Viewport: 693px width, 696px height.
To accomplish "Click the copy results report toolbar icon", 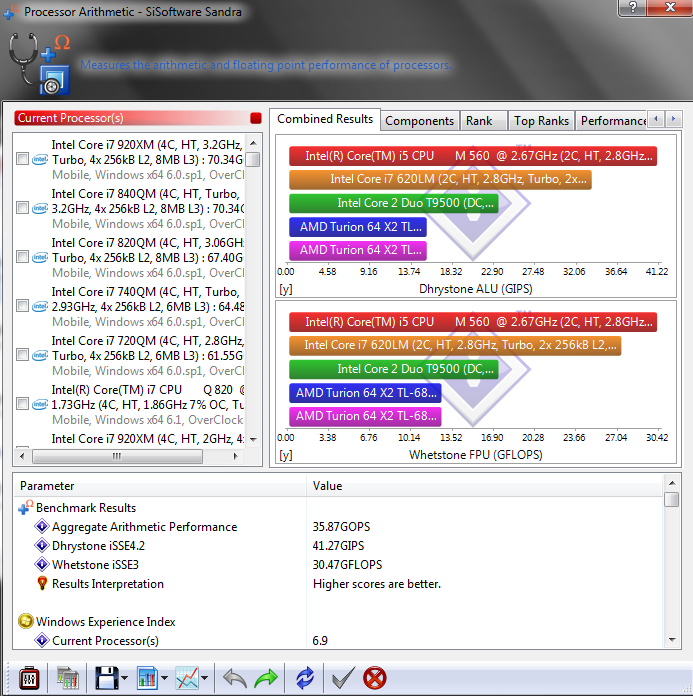I will pos(67,678).
